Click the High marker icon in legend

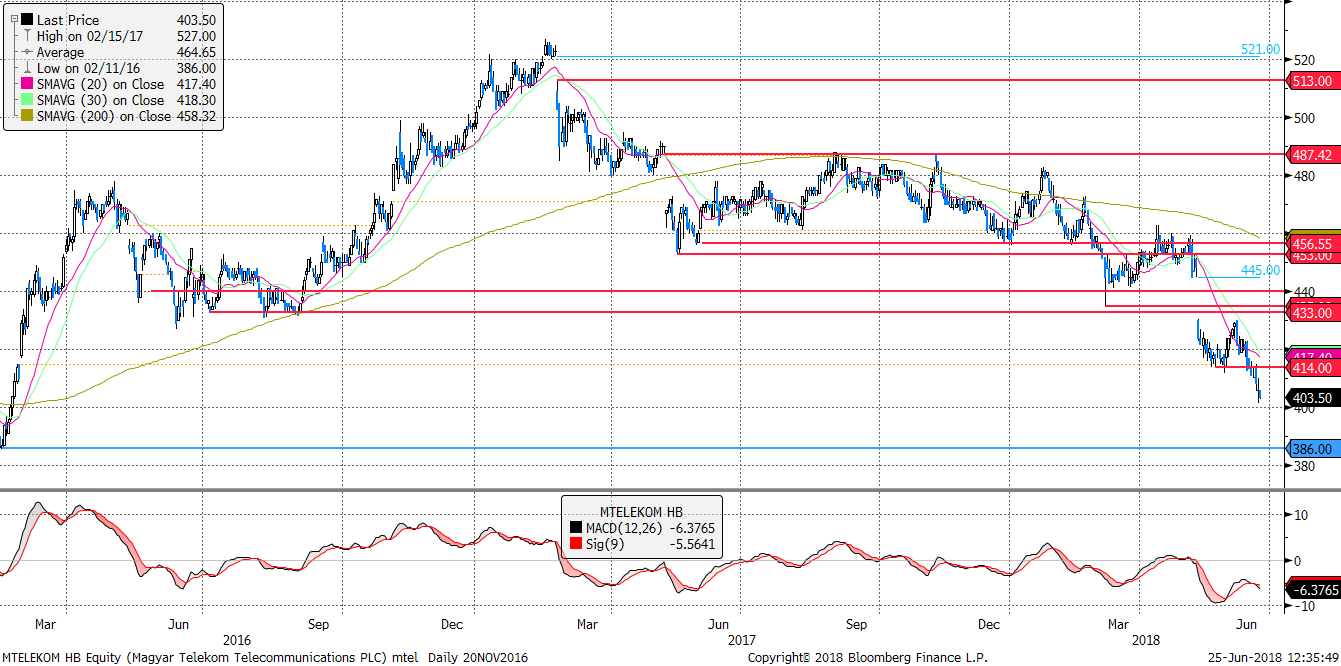[x=26, y=35]
